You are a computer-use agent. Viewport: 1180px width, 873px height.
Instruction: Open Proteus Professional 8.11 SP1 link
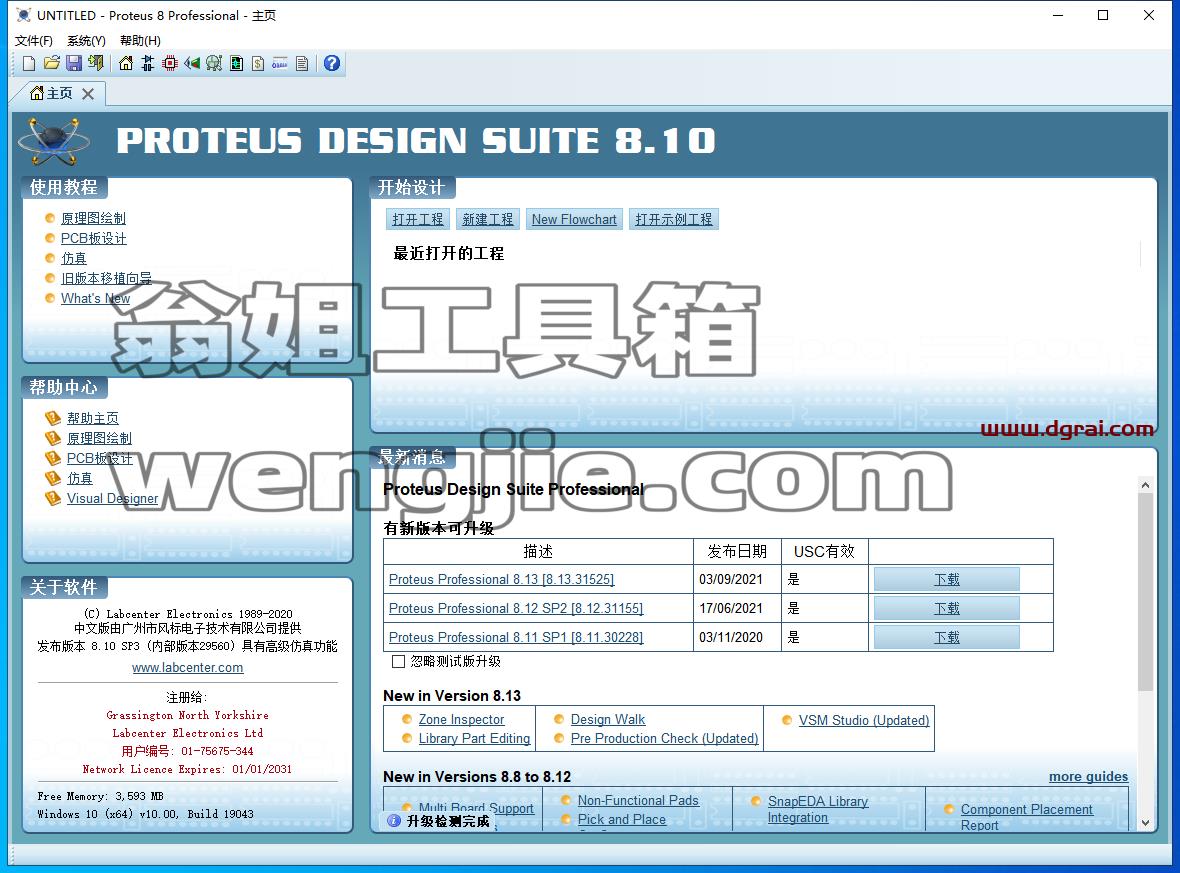(516, 637)
